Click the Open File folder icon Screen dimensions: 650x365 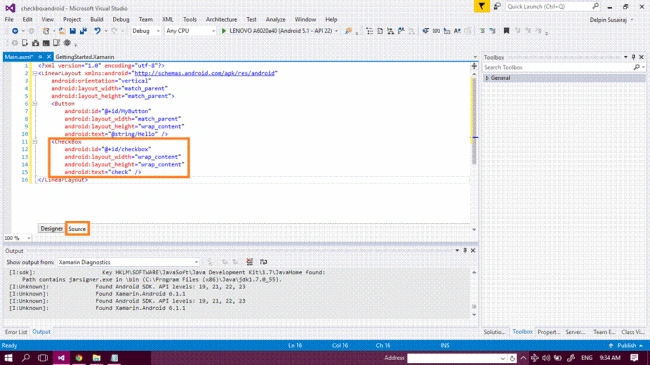62,31
